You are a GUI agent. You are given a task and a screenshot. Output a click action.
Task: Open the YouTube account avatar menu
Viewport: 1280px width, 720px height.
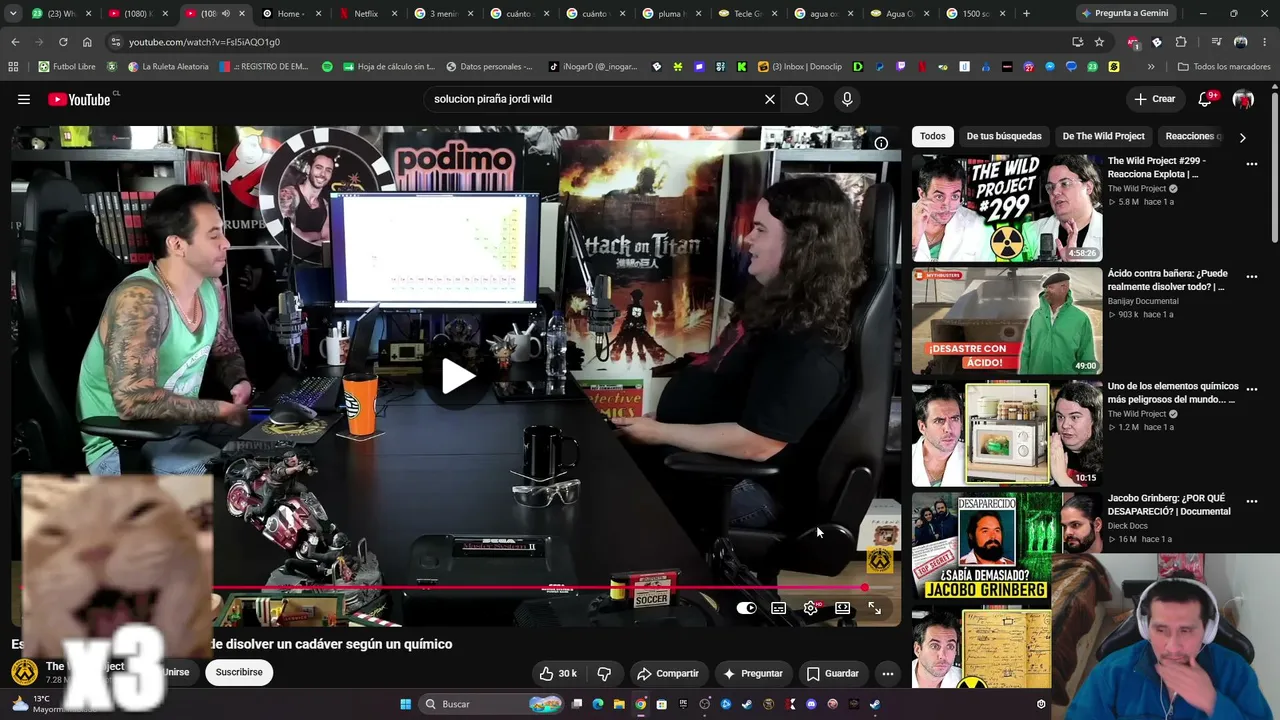click(x=1243, y=99)
